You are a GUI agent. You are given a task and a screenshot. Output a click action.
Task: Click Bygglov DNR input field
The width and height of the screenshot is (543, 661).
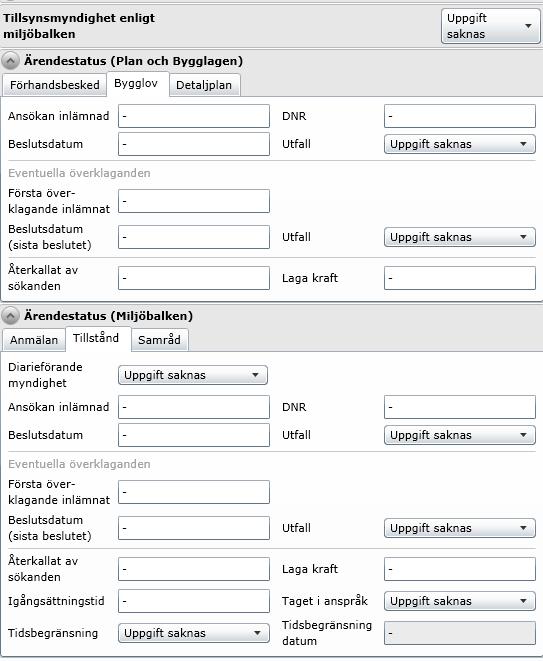point(460,116)
